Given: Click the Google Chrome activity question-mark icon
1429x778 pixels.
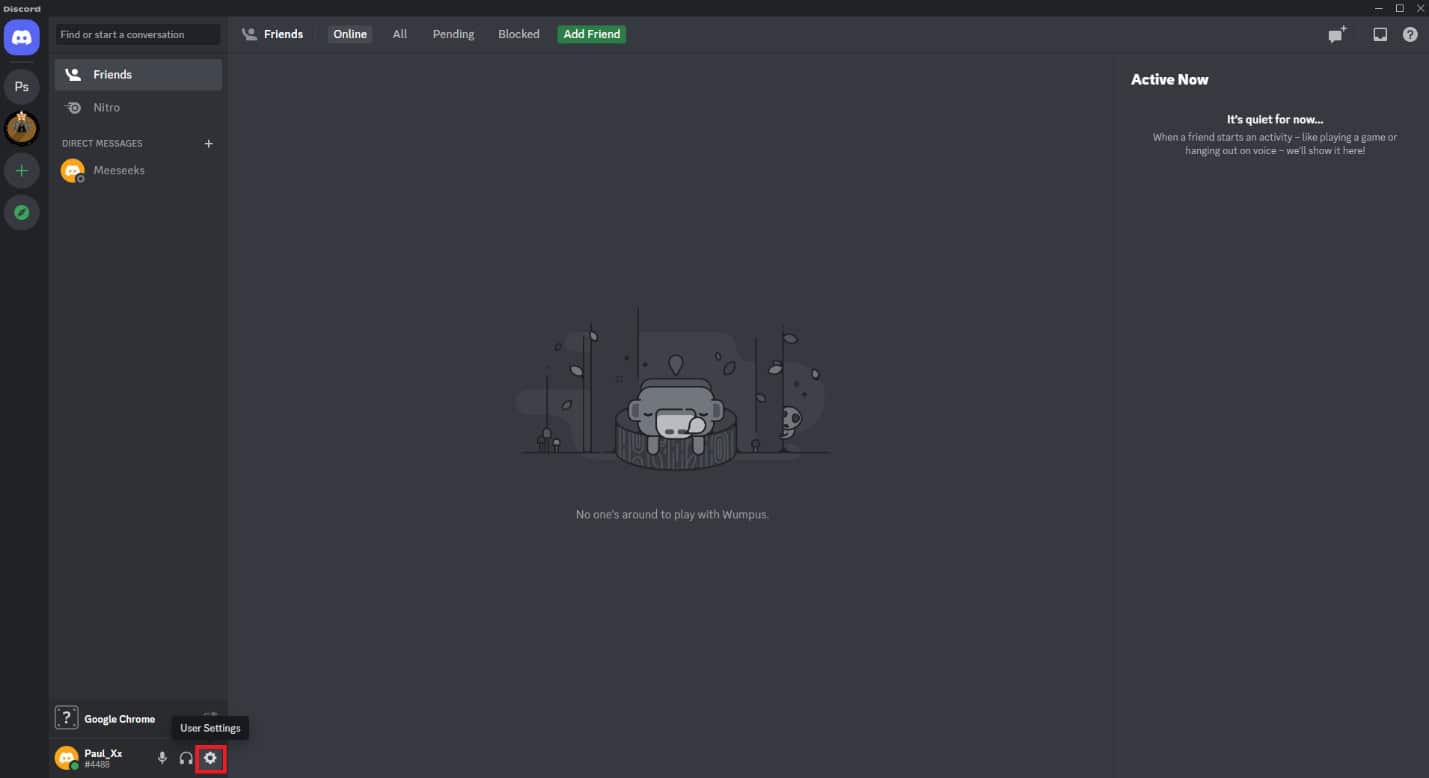Looking at the screenshot, I should tap(66, 717).
